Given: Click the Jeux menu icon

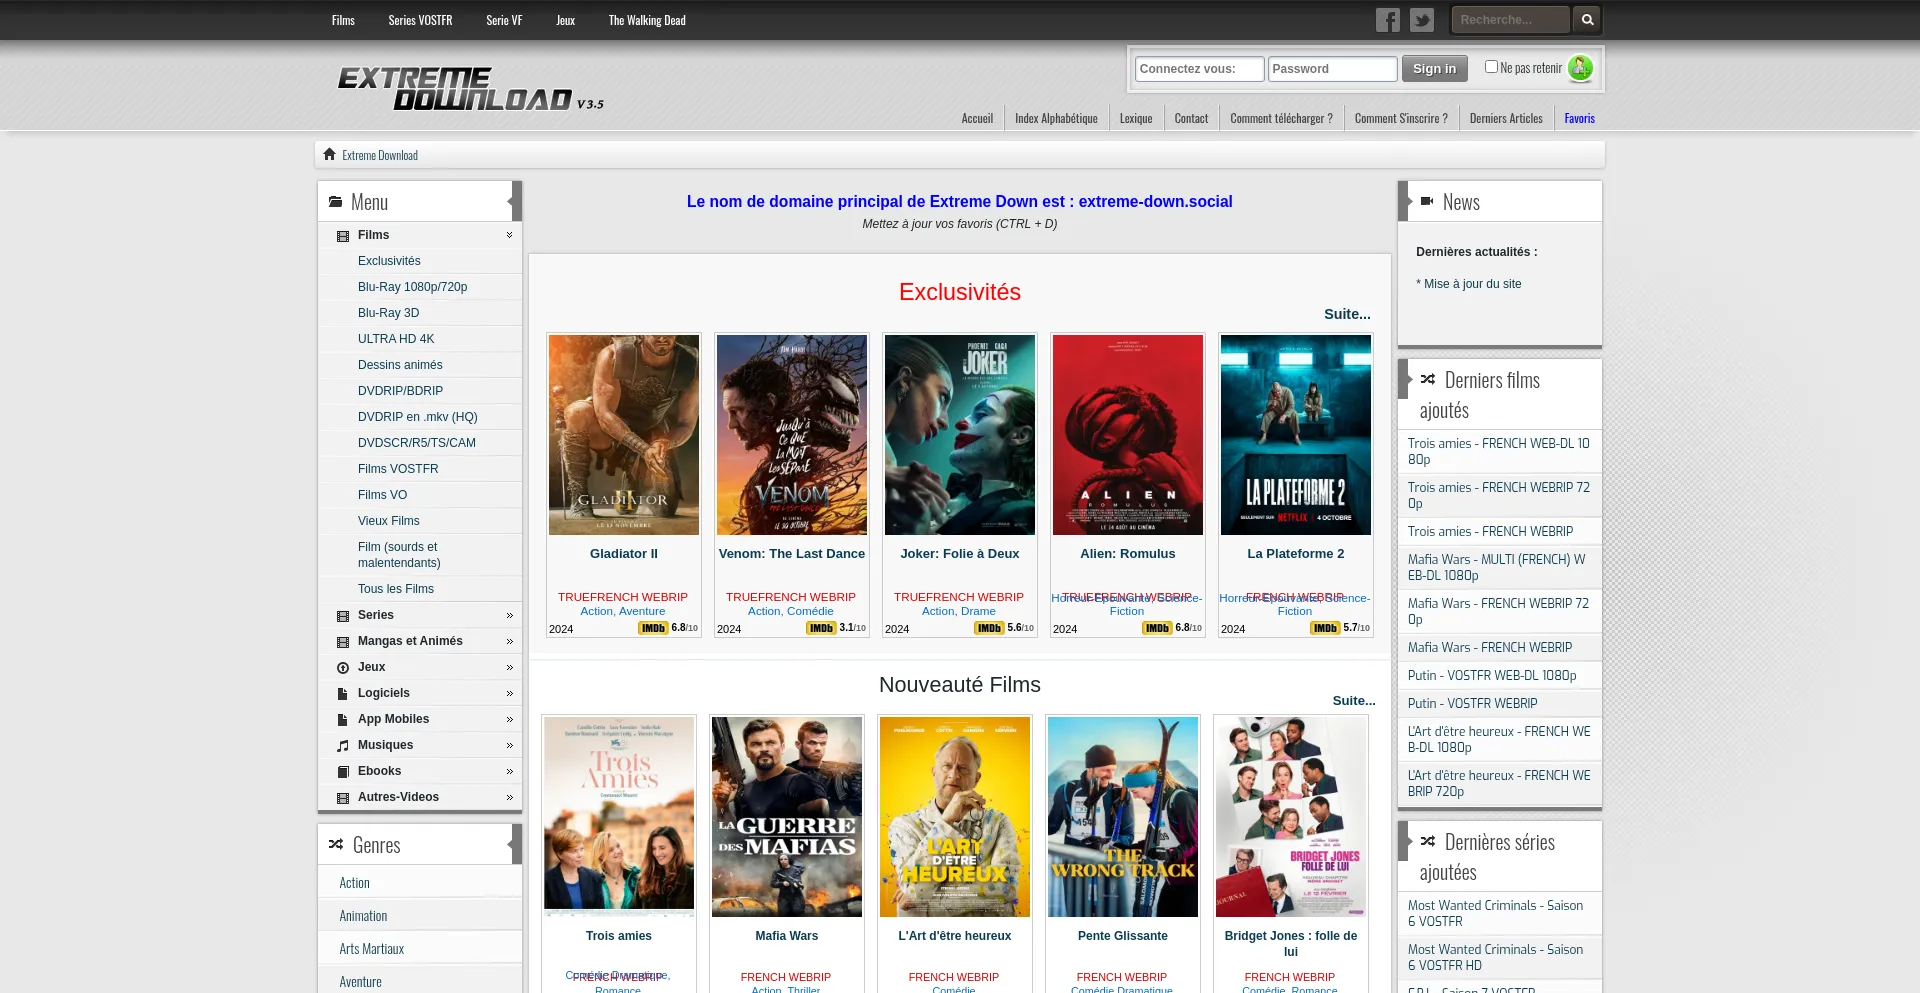Looking at the screenshot, I should 343,668.
